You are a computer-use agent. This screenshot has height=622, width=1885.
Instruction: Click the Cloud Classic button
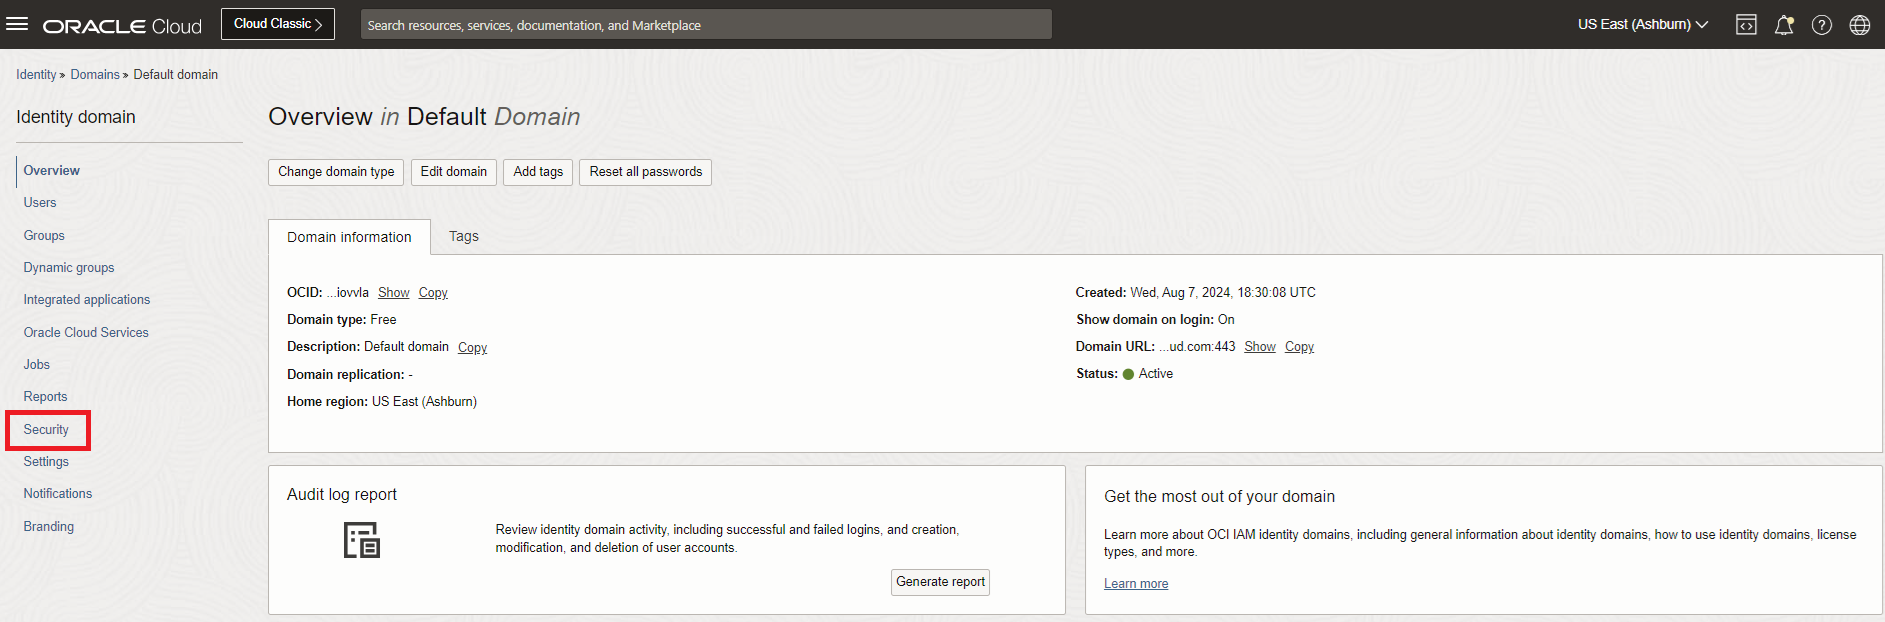[278, 24]
